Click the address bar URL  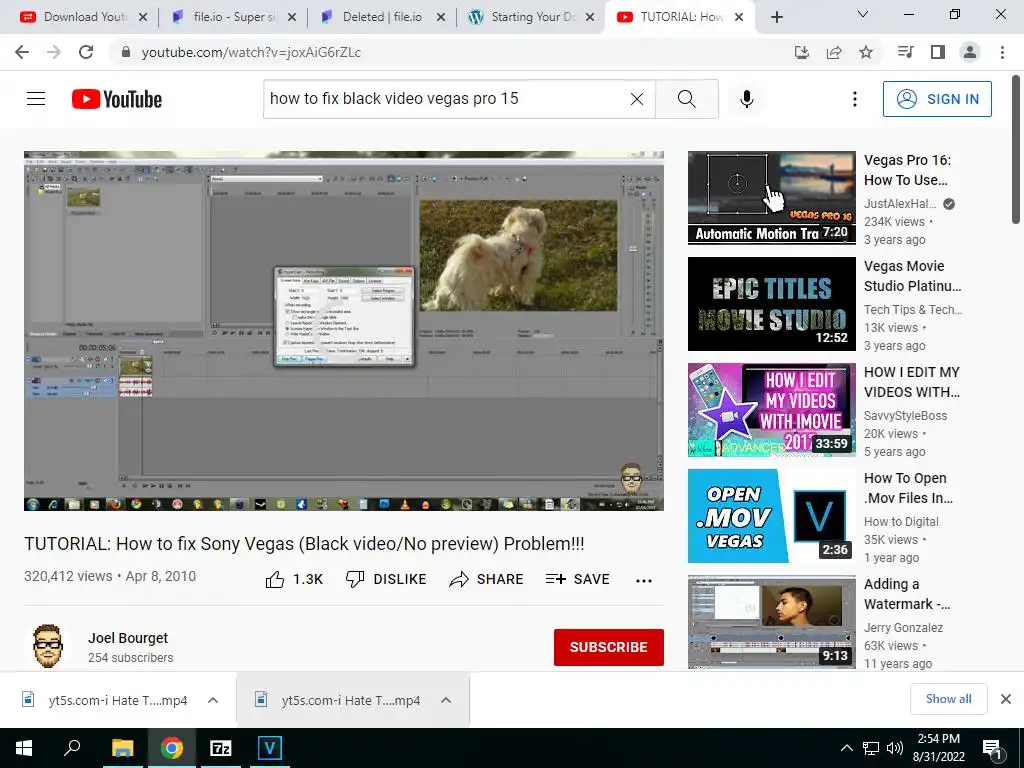point(251,52)
